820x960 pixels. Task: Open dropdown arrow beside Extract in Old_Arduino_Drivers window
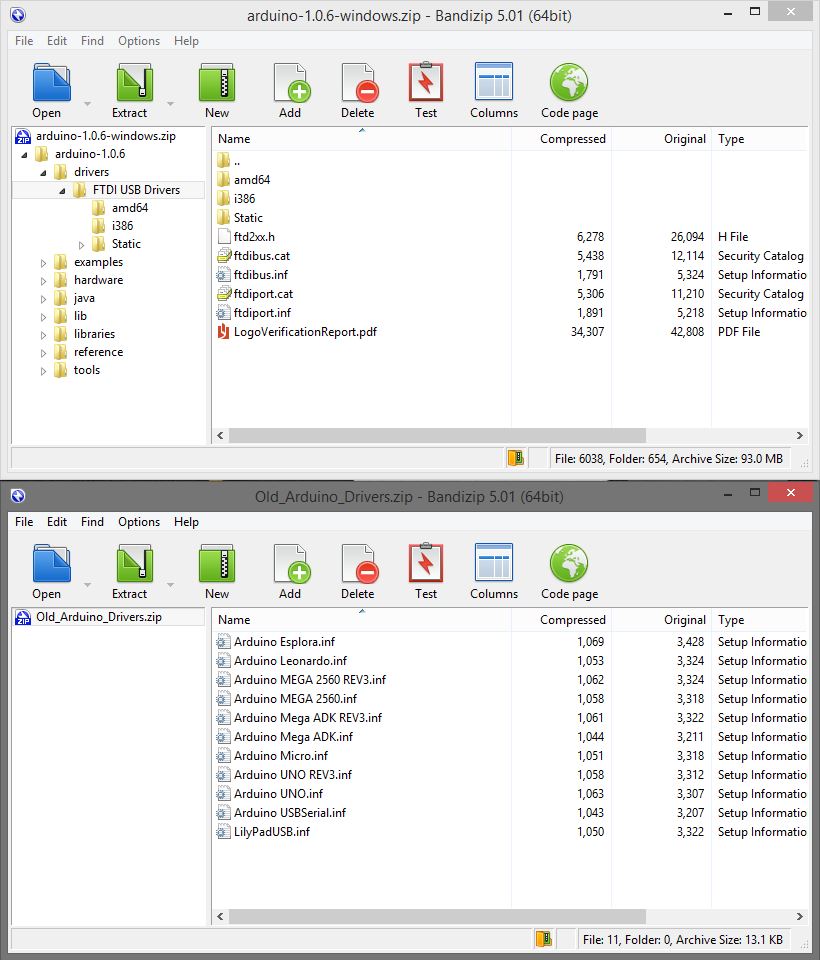(170, 585)
